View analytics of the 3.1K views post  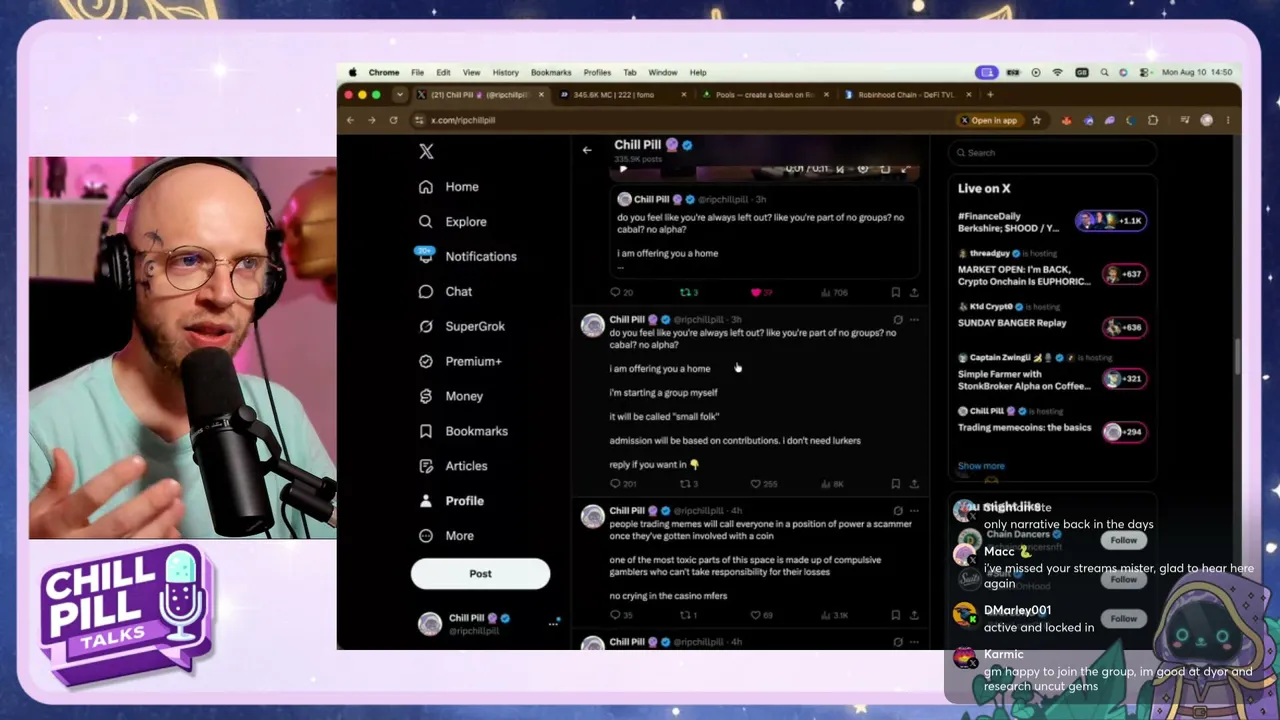click(x=834, y=615)
